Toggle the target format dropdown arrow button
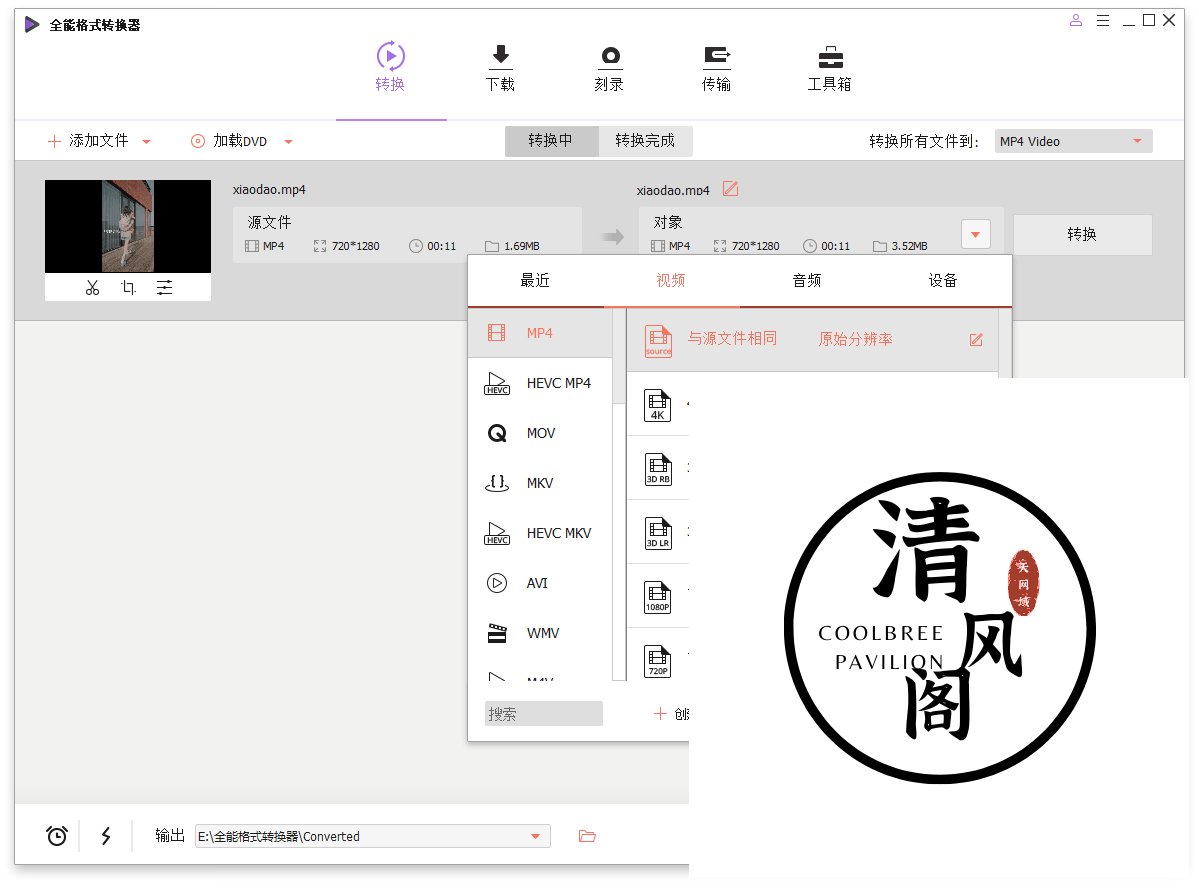 pyautogui.click(x=976, y=234)
